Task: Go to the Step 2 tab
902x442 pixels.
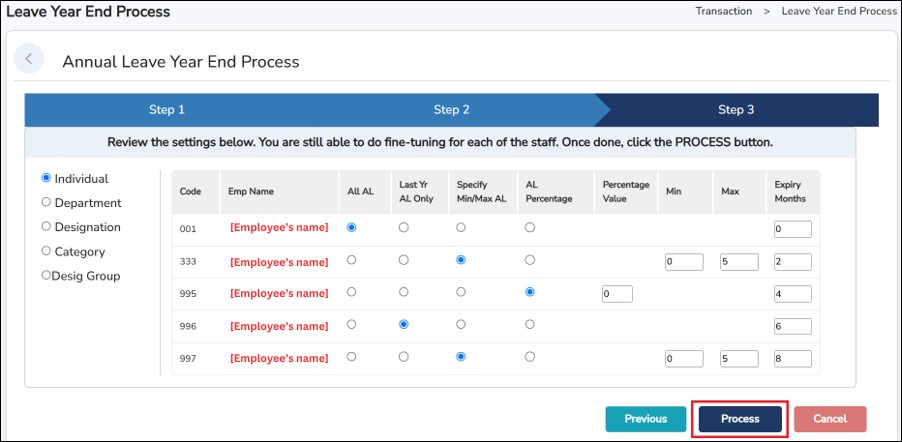Action: point(451,110)
